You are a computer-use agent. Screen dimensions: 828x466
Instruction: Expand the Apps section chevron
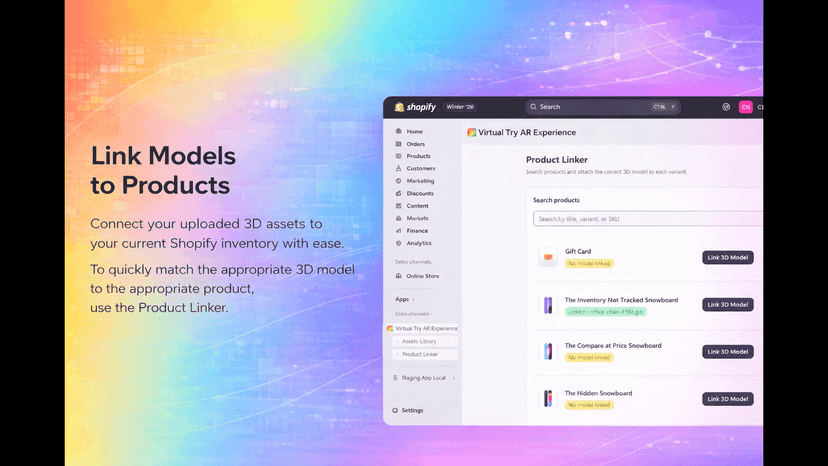click(413, 299)
